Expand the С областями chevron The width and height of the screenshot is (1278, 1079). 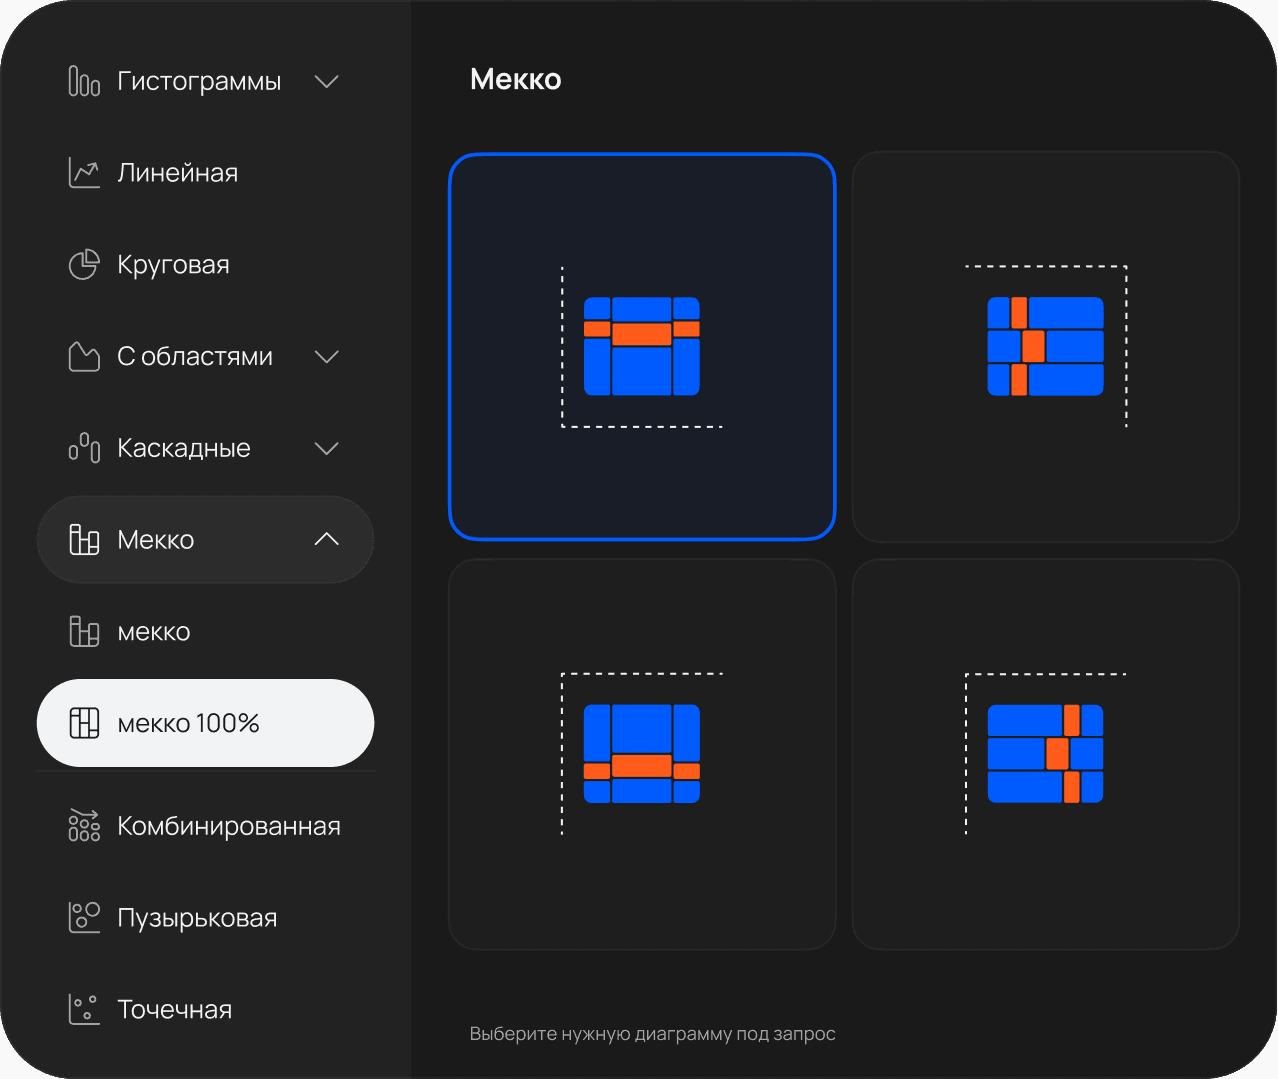click(327, 357)
